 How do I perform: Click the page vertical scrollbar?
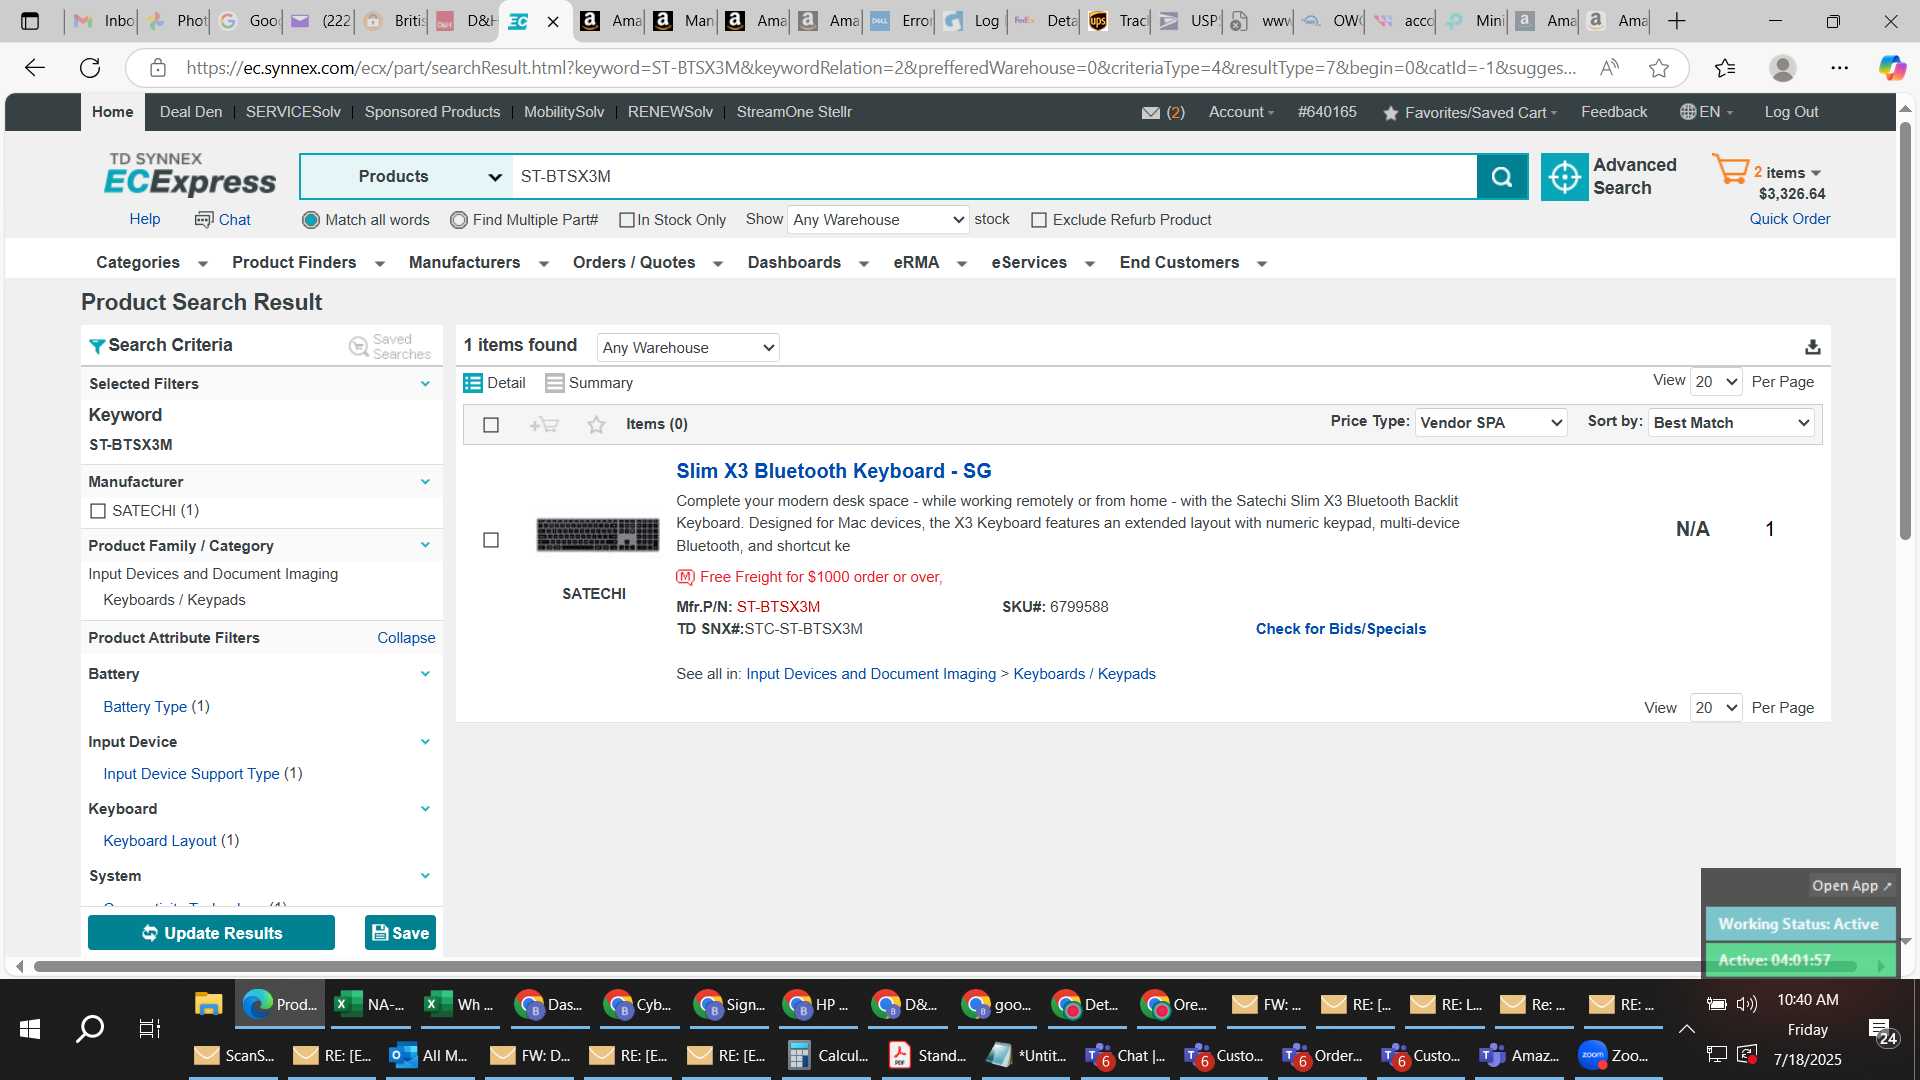tap(1905, 330)
